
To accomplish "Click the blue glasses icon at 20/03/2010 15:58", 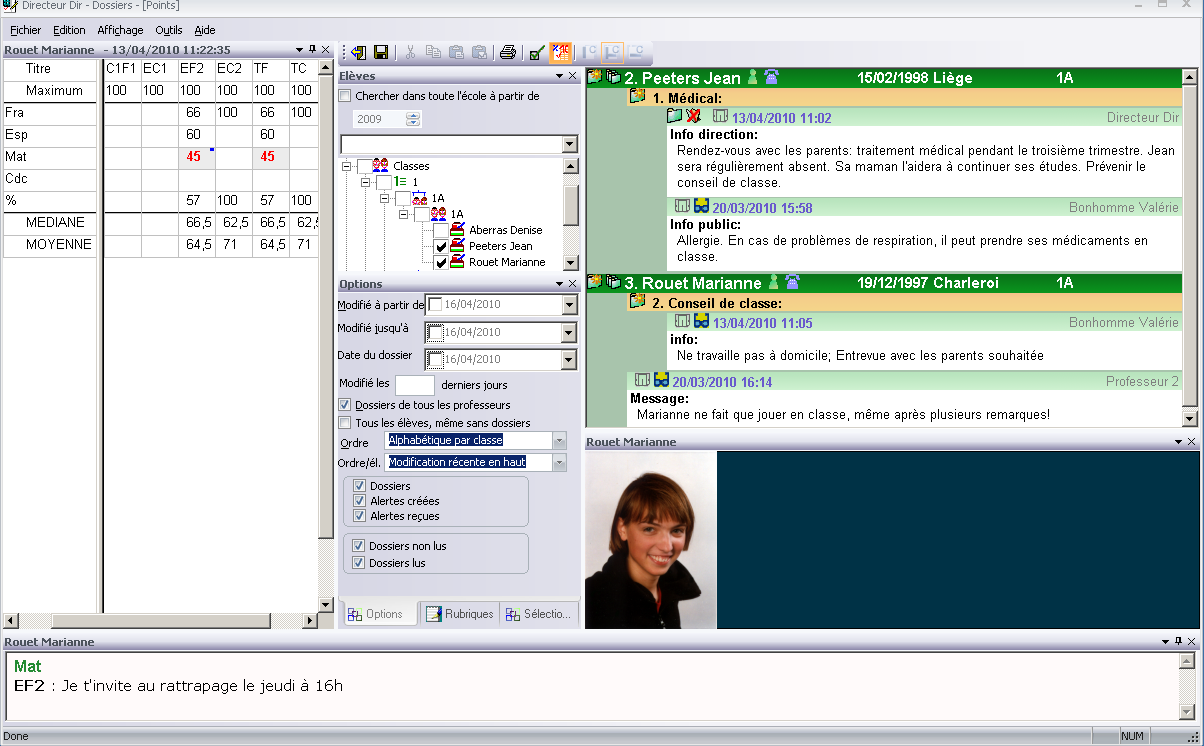I will [702, 207].
